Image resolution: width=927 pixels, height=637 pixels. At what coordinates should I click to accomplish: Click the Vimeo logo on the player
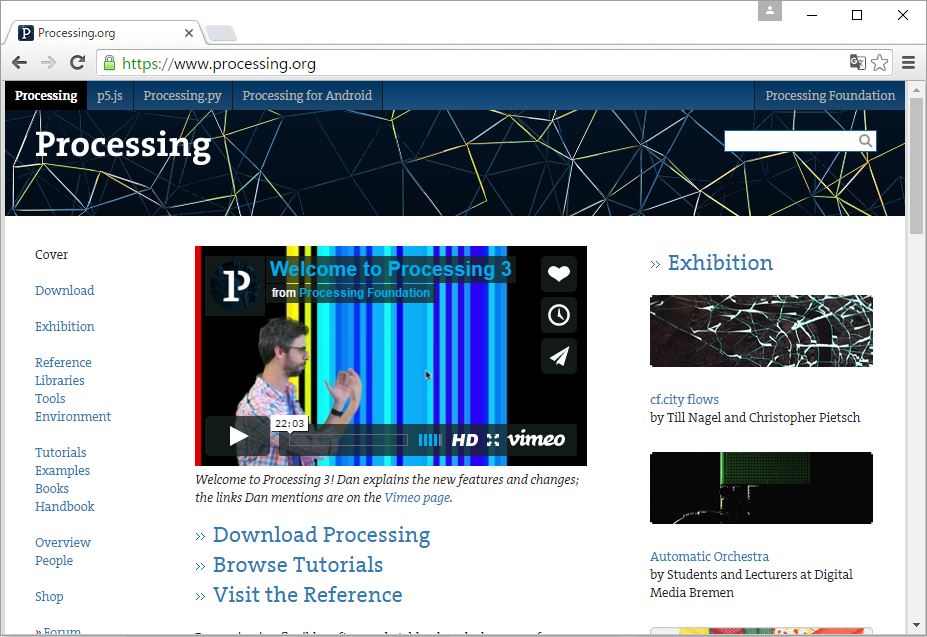(536, 439)
